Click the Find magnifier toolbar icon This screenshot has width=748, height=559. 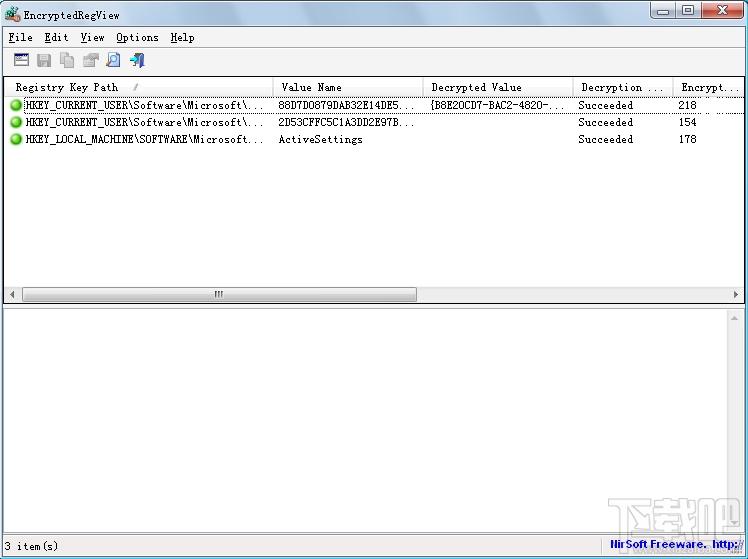click(x=114, y=60)
